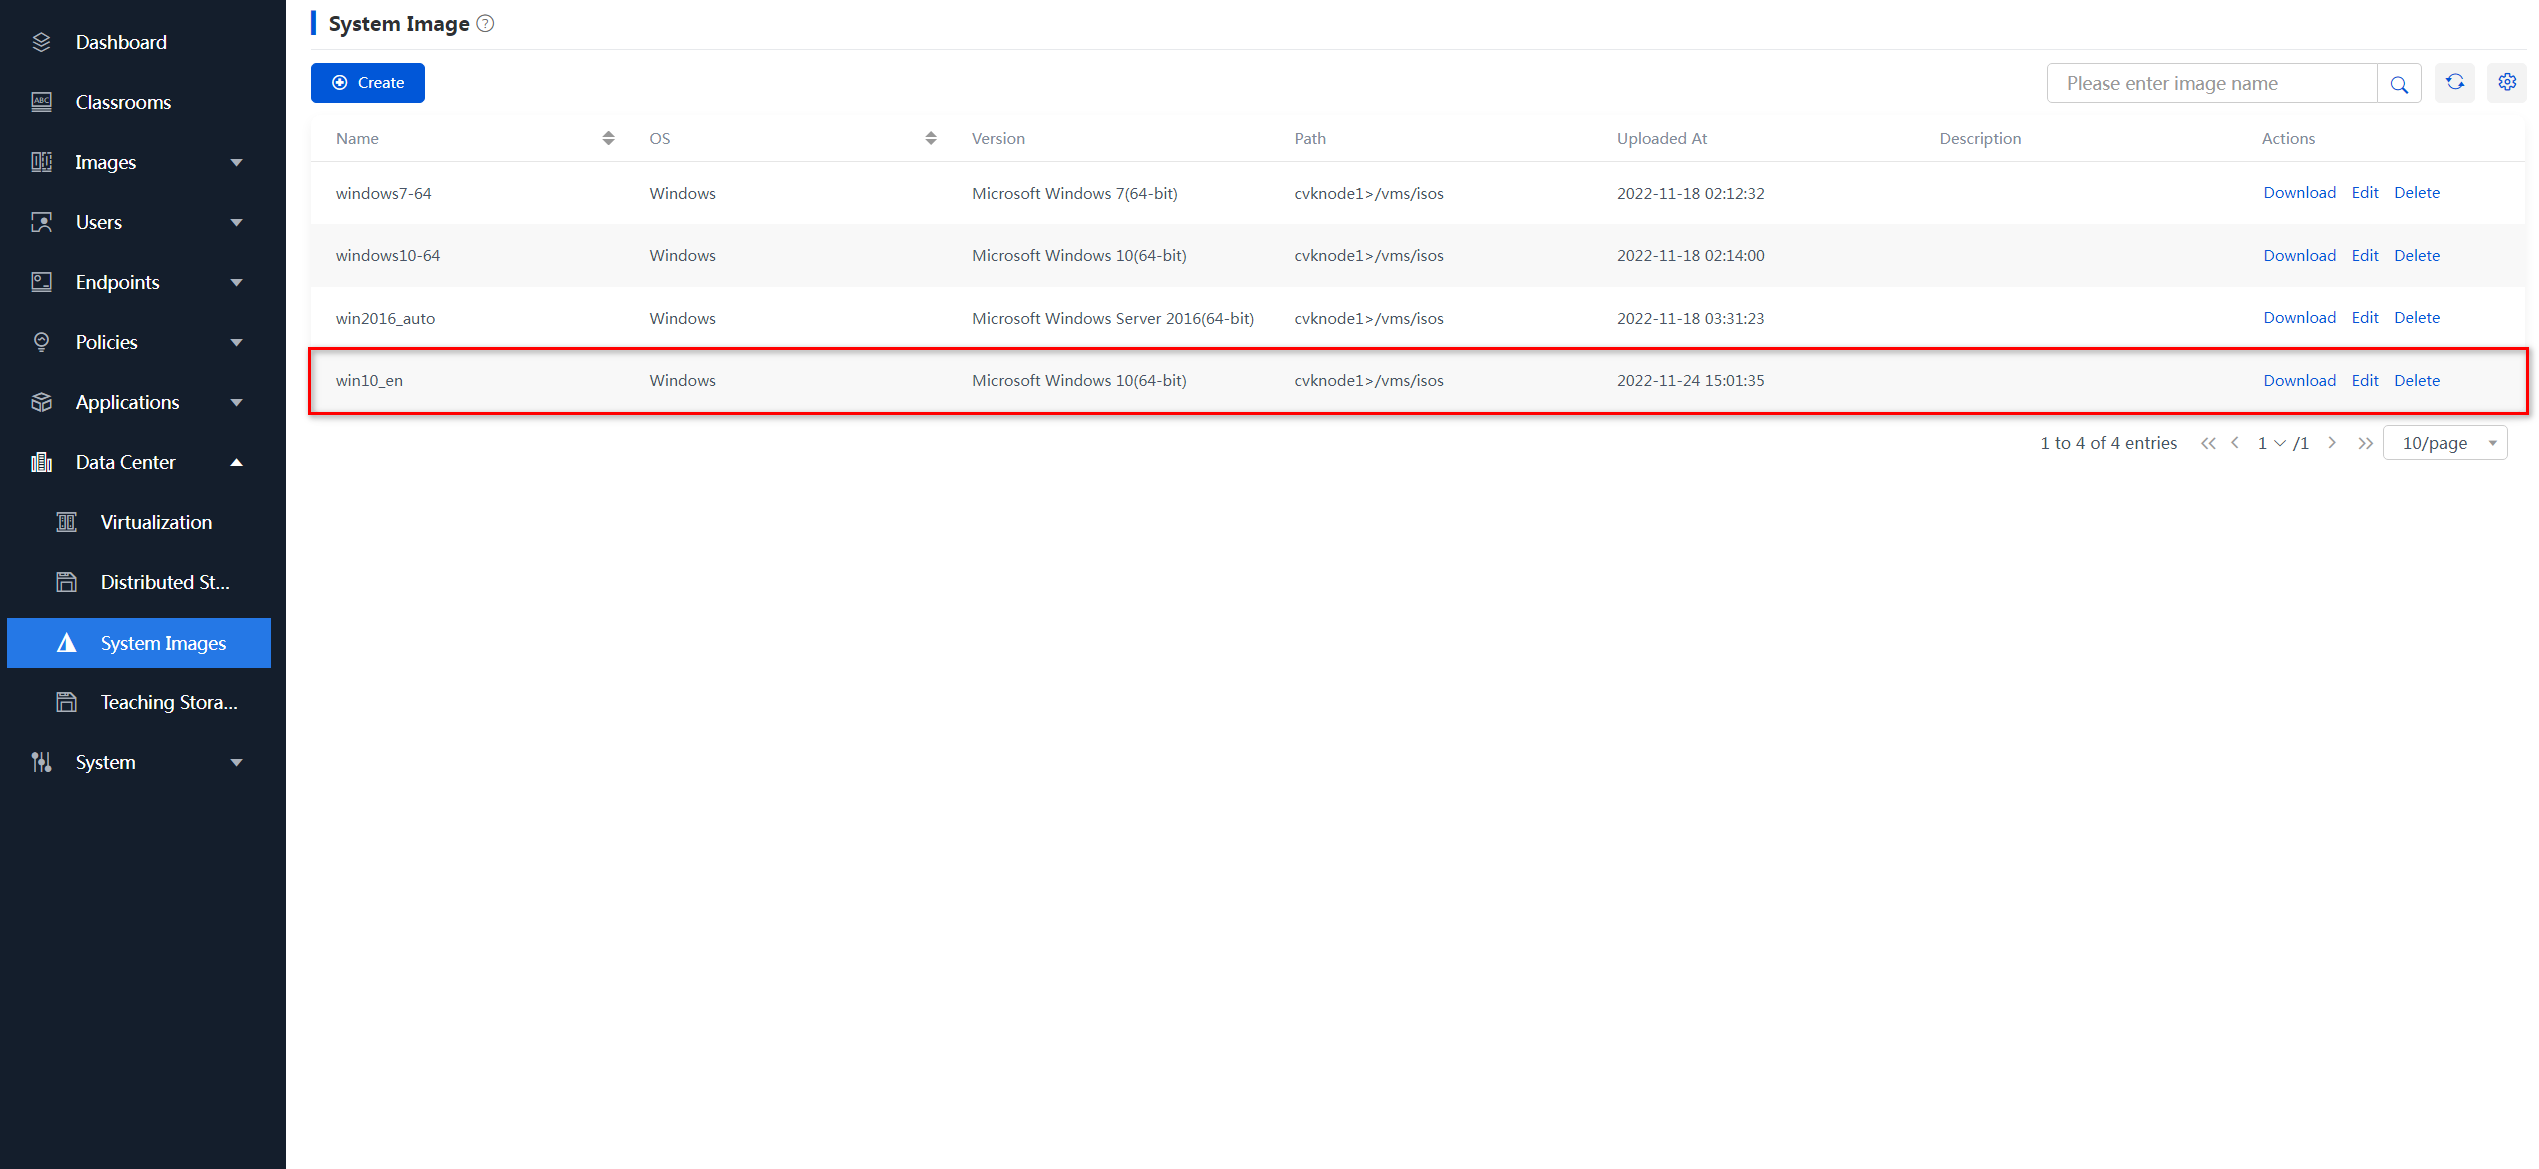This screenshot has height=1169, width=2539.
Task: Click the Endpoints sidebar icon
Action: click(x=41, y=282)
